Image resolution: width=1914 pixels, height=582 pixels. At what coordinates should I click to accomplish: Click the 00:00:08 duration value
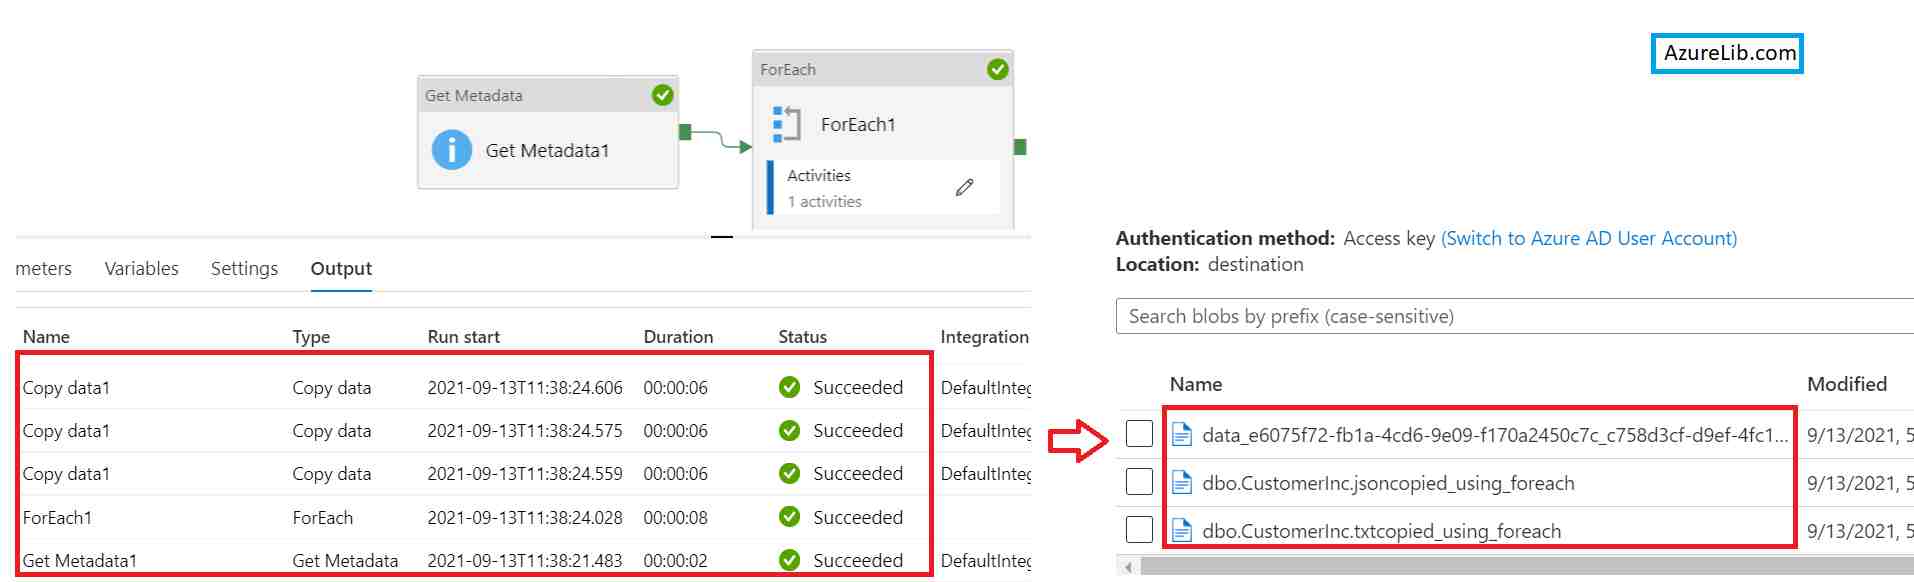tap(675, 517)
